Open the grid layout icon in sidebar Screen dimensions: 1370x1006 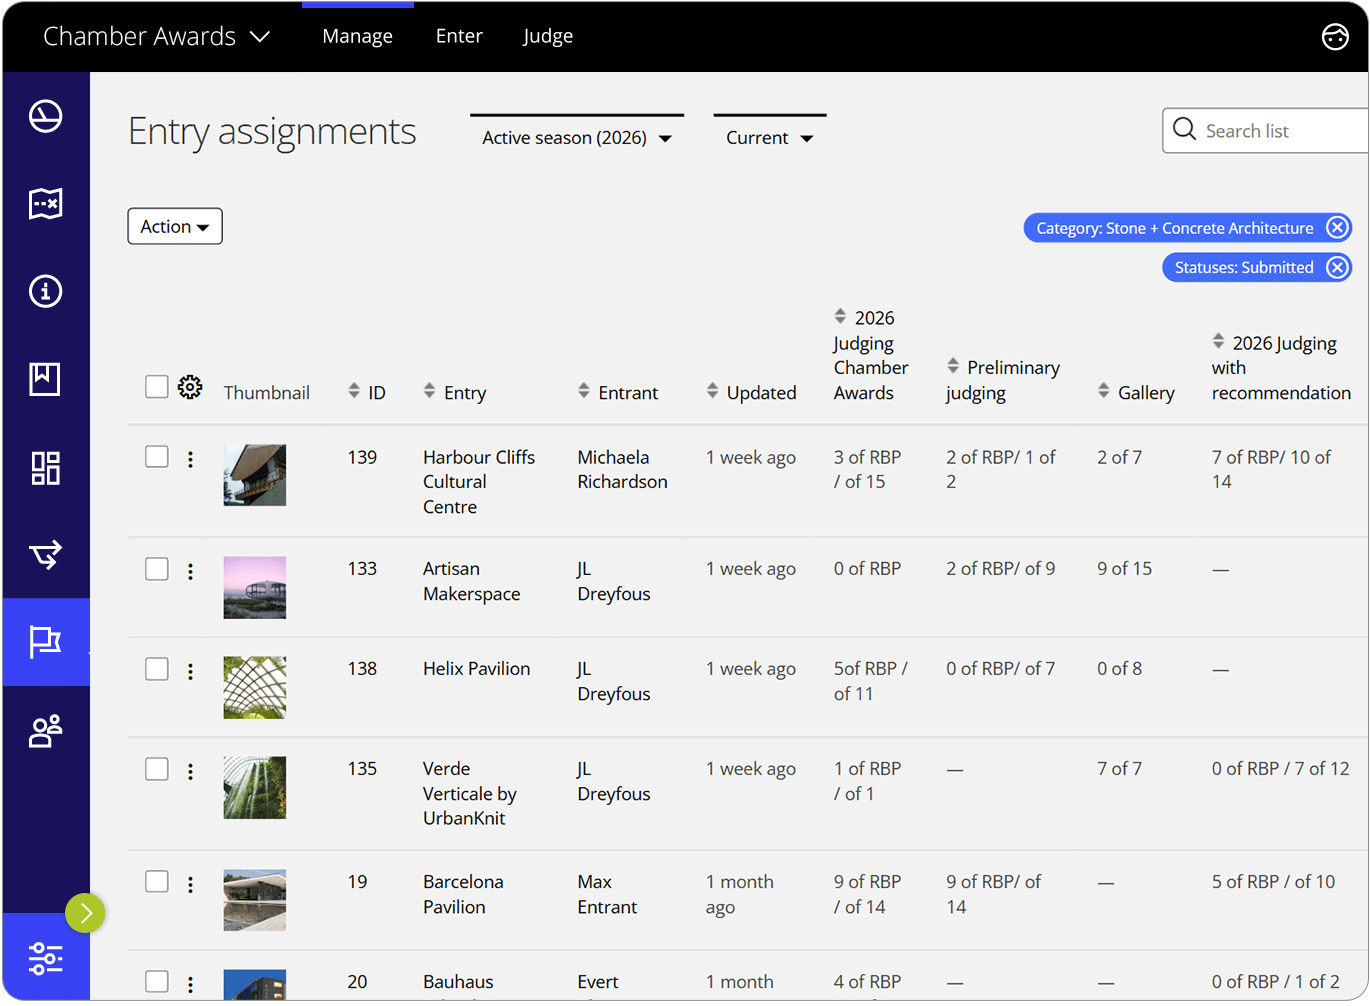[x=45, y=467]
